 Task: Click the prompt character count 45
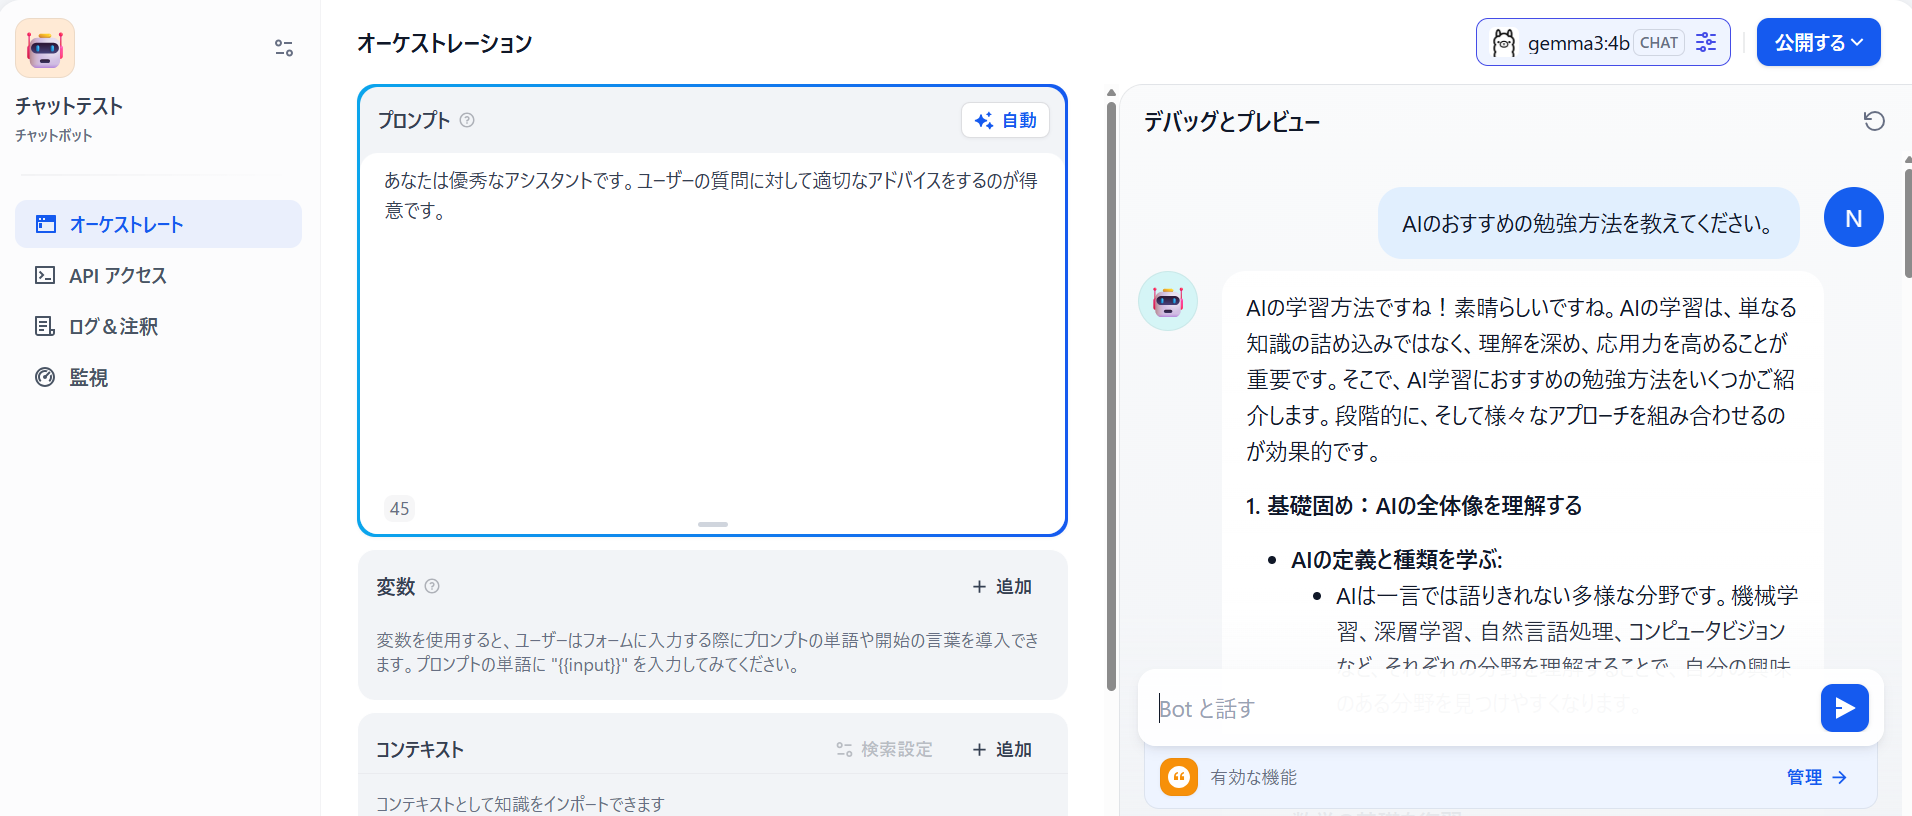tap(399, 508)
